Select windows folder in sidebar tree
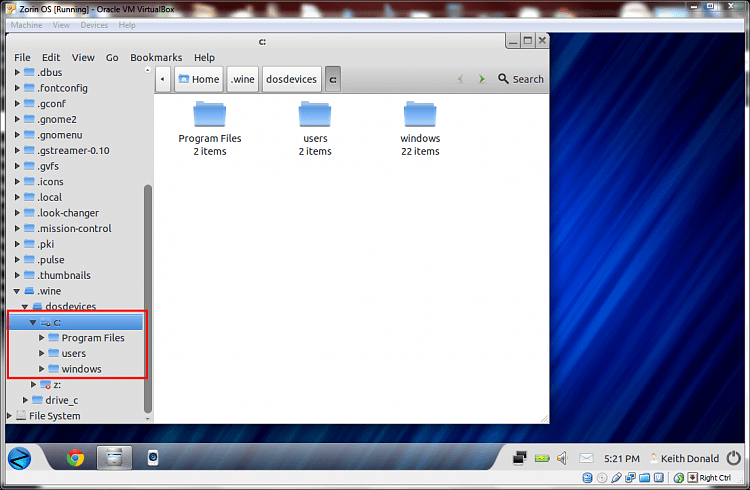The width and height of the screenshot is (750, 490). pyautogui.click(x=81, y=369)
